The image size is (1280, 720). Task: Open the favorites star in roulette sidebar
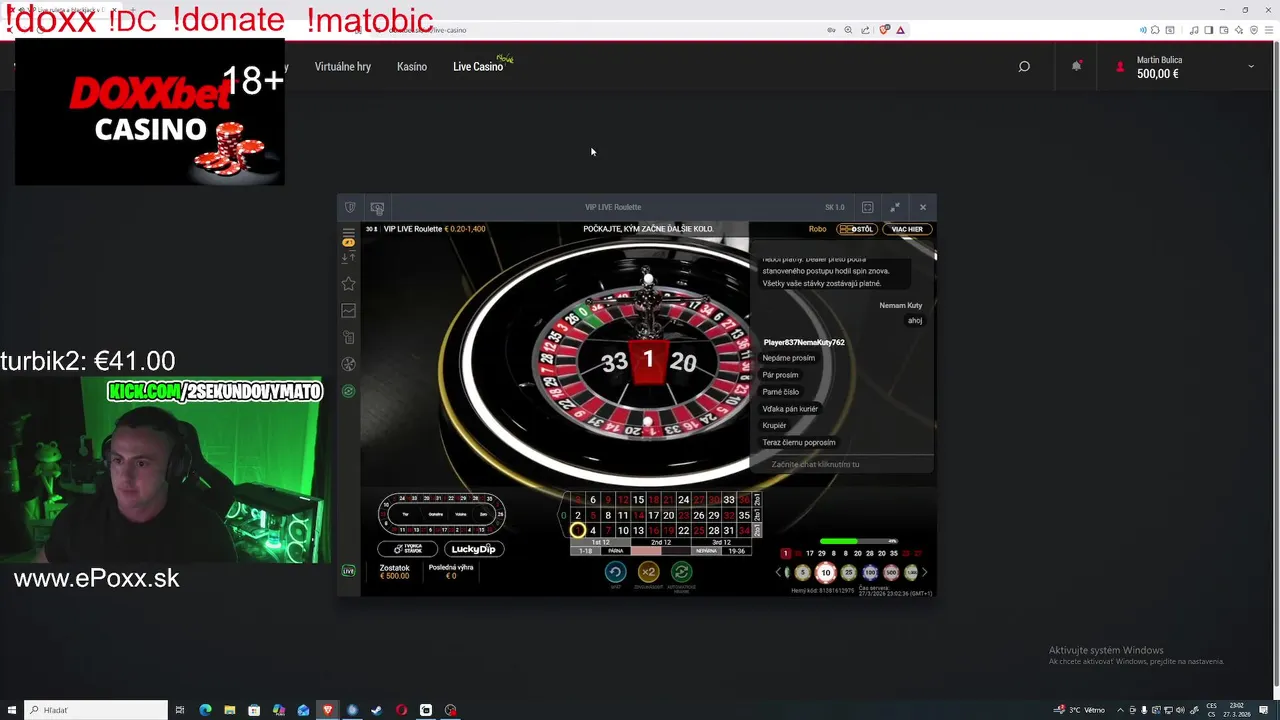(348, 284)
